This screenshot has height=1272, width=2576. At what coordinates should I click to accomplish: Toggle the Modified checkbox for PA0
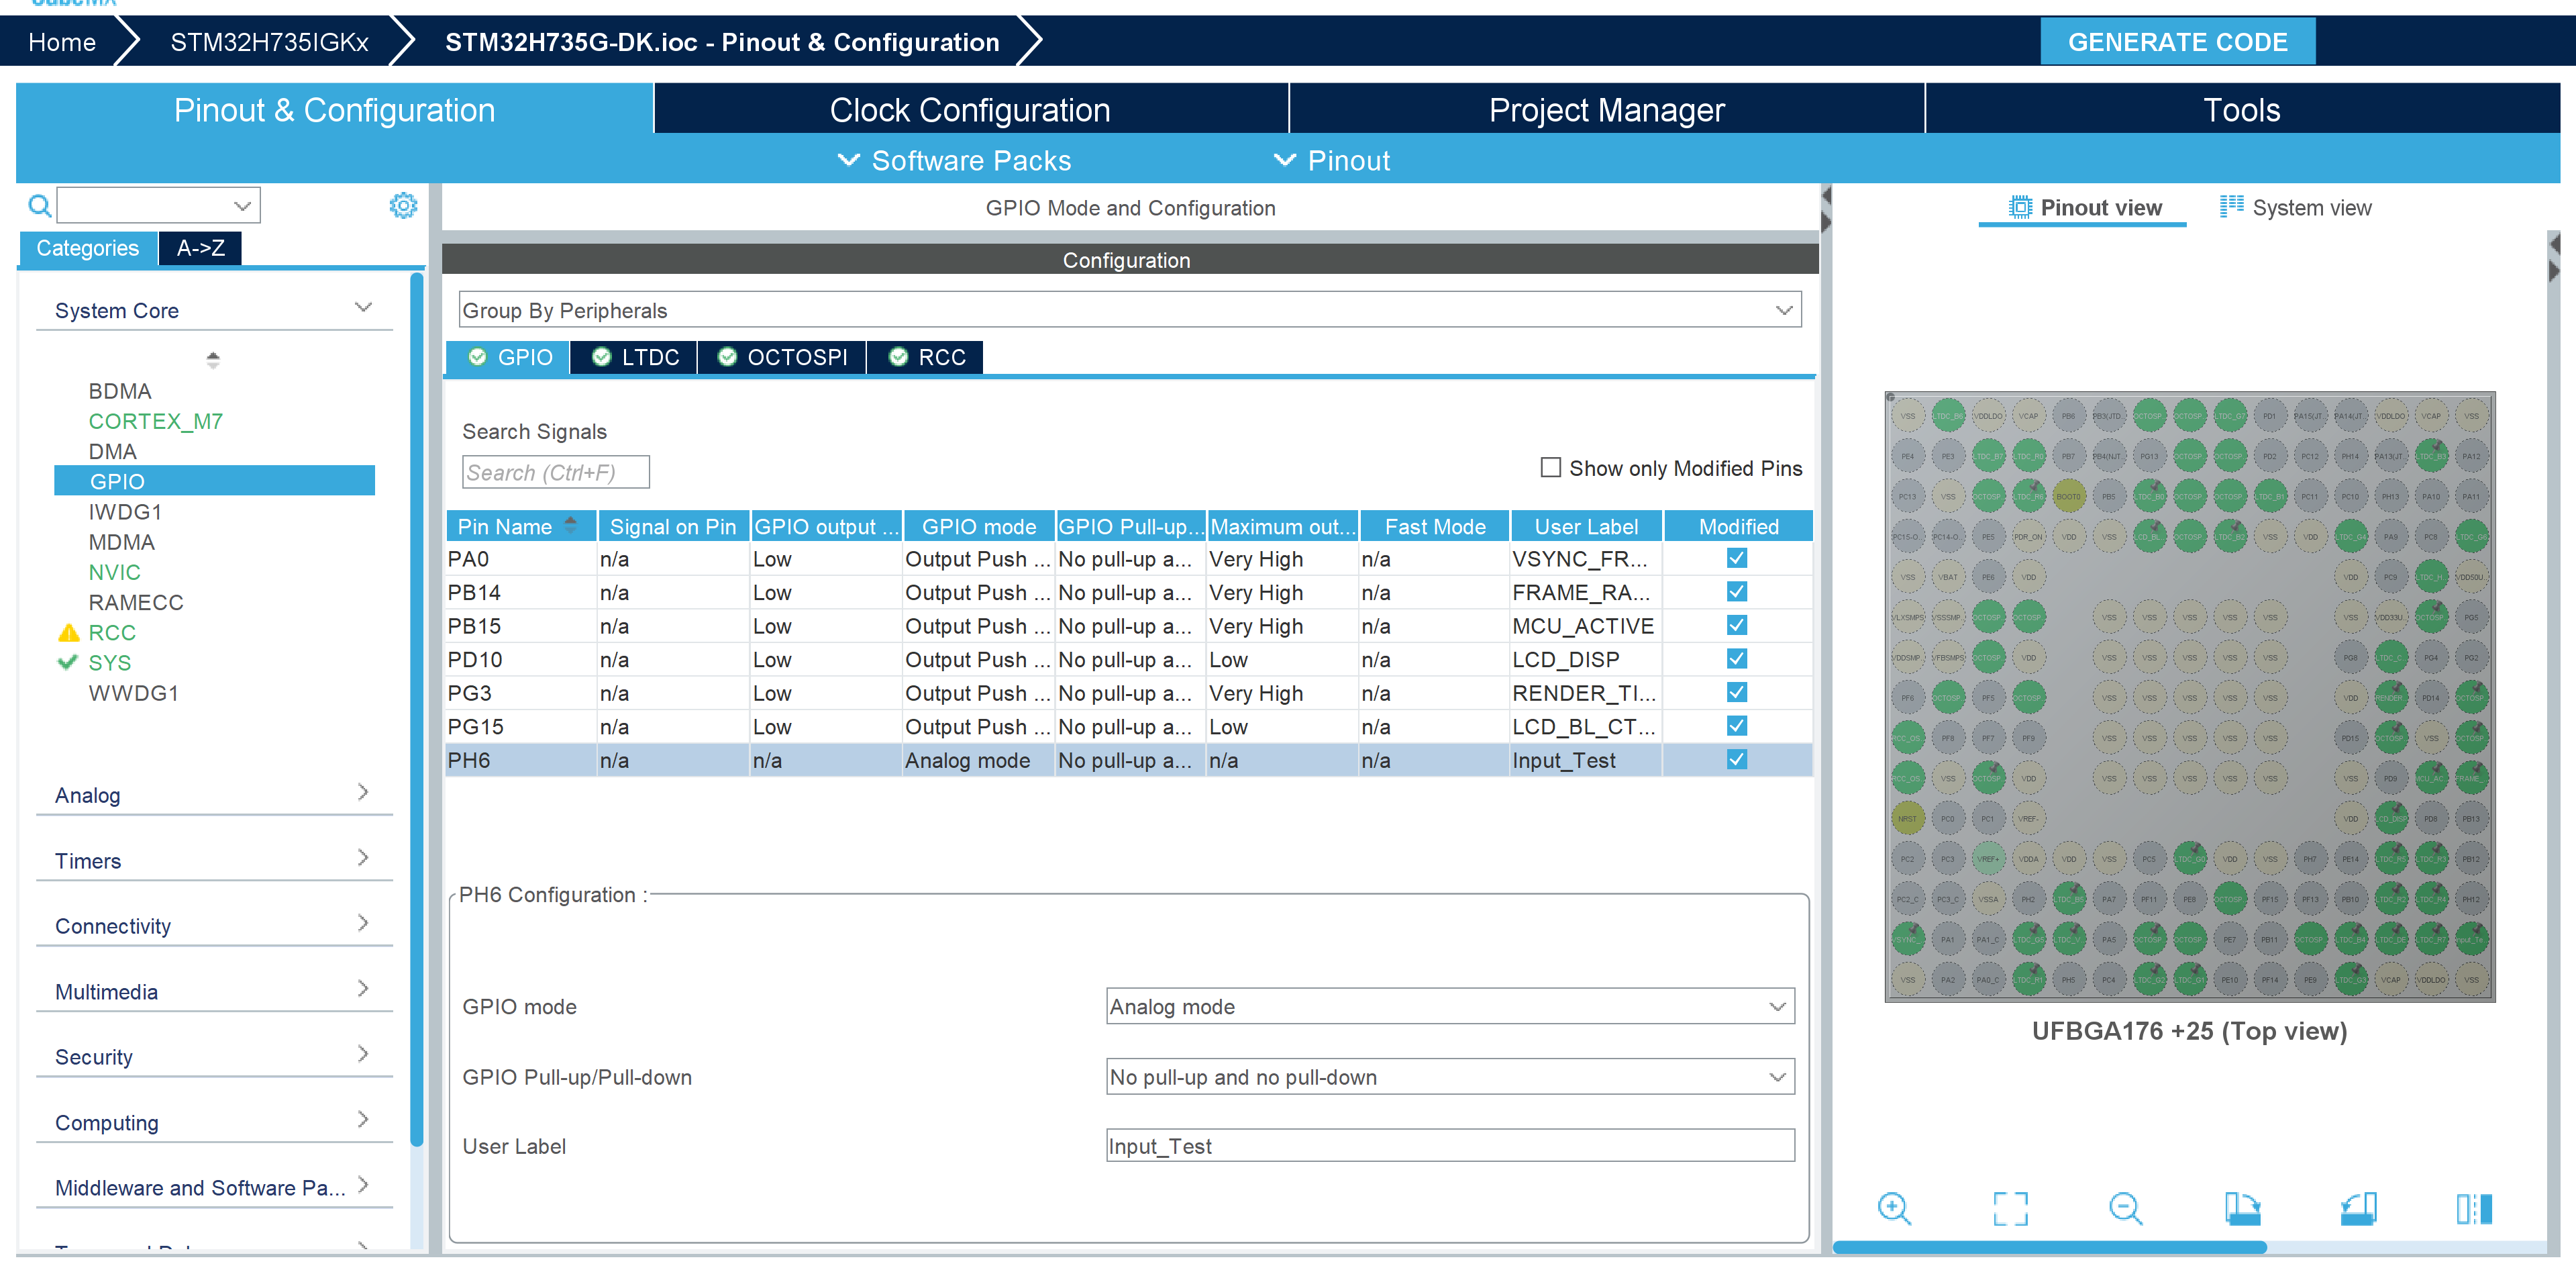point(1737,559)
